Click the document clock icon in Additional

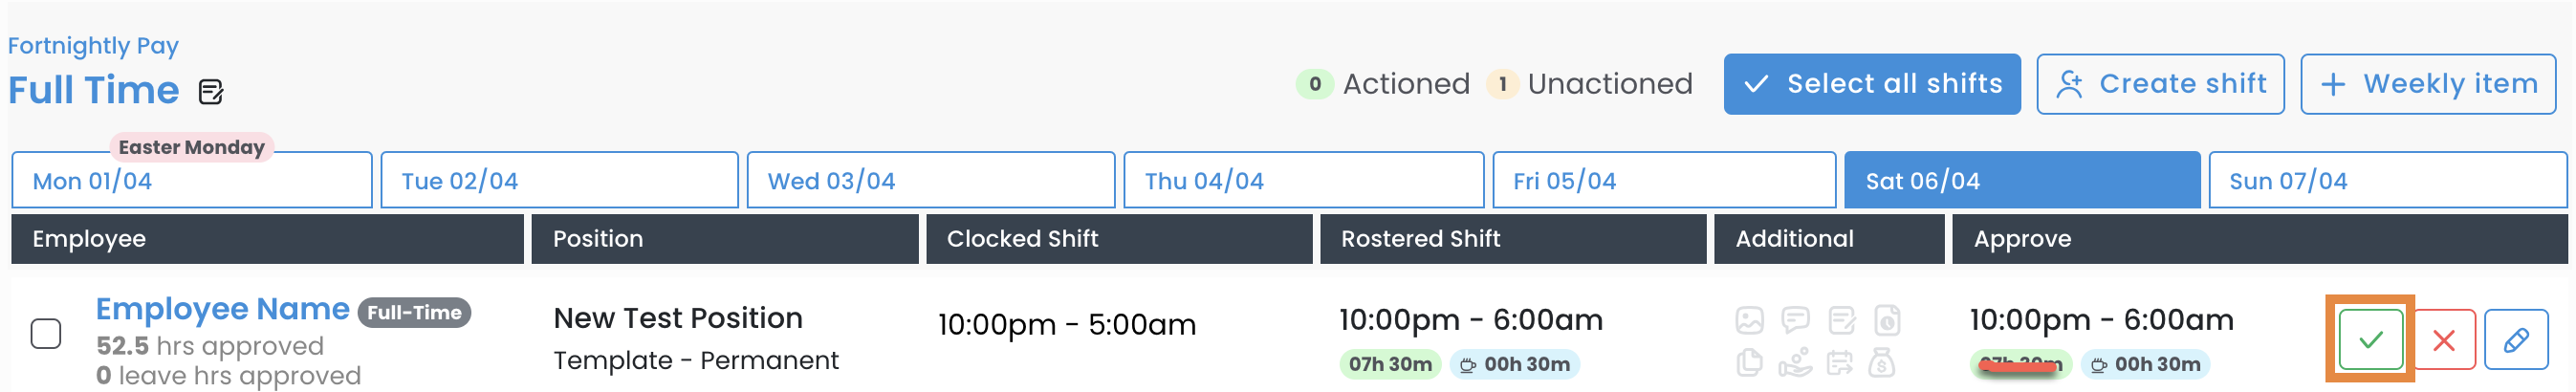1886,321
